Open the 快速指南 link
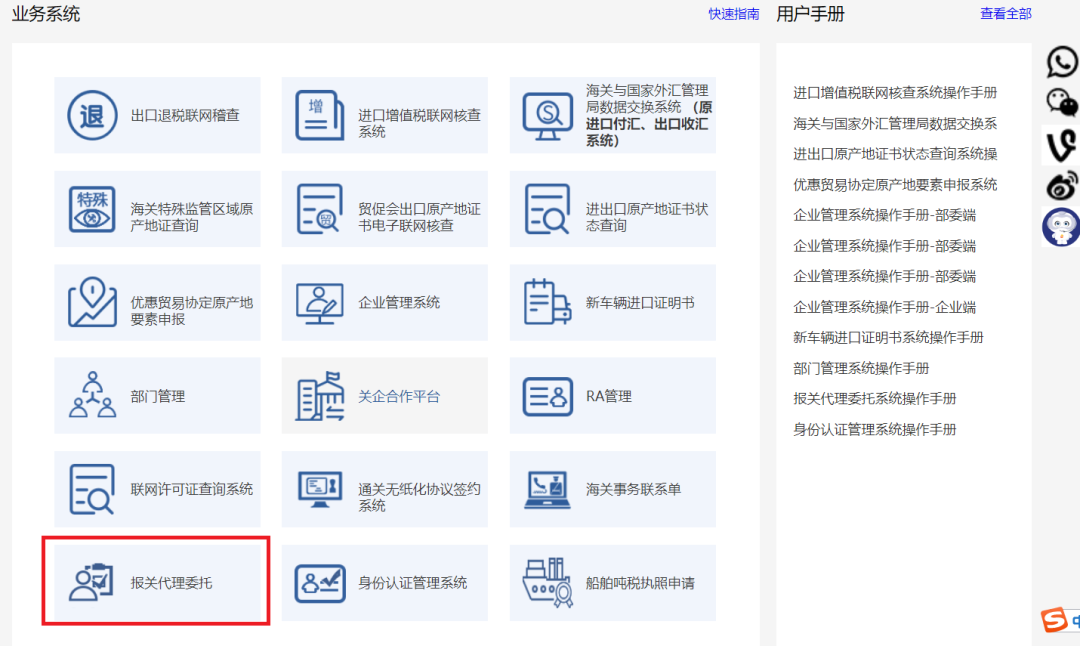 coord(734,14)
